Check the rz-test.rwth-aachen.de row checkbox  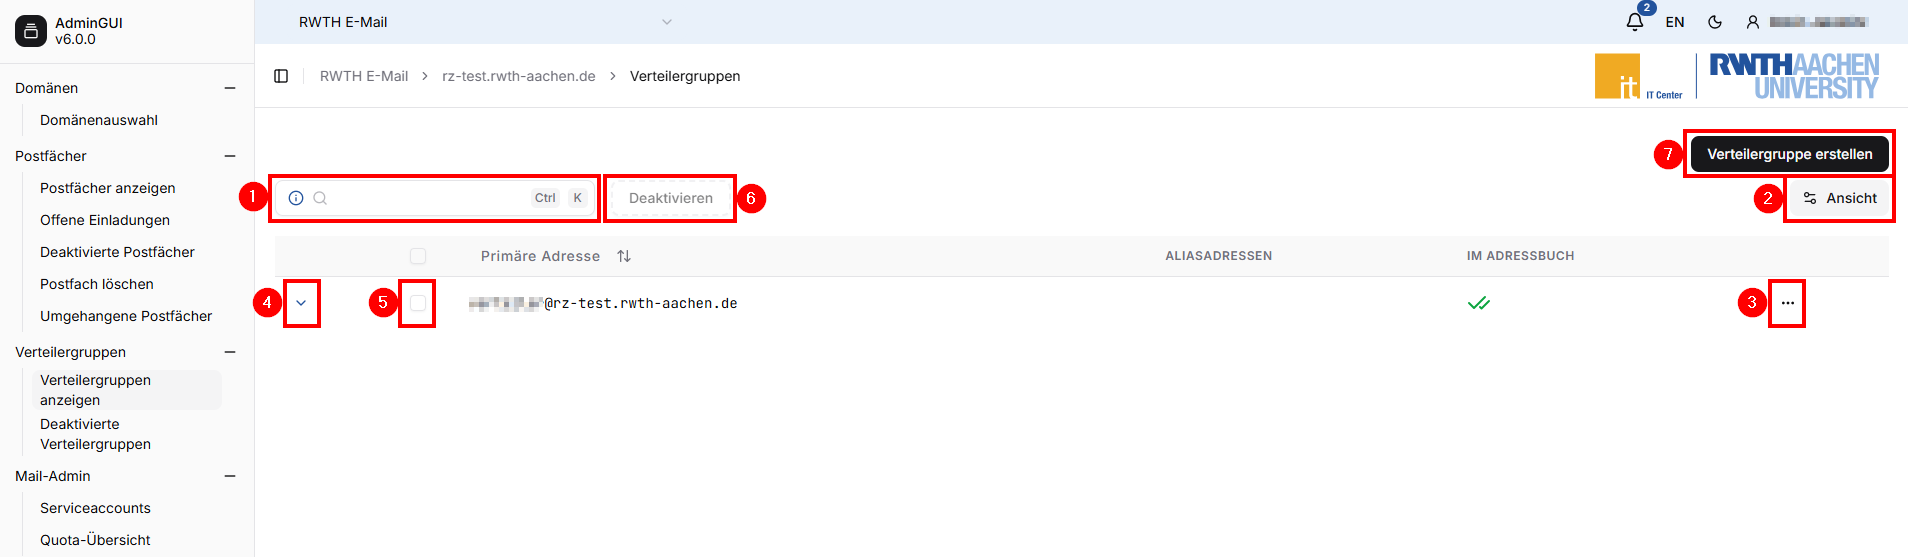418,303
